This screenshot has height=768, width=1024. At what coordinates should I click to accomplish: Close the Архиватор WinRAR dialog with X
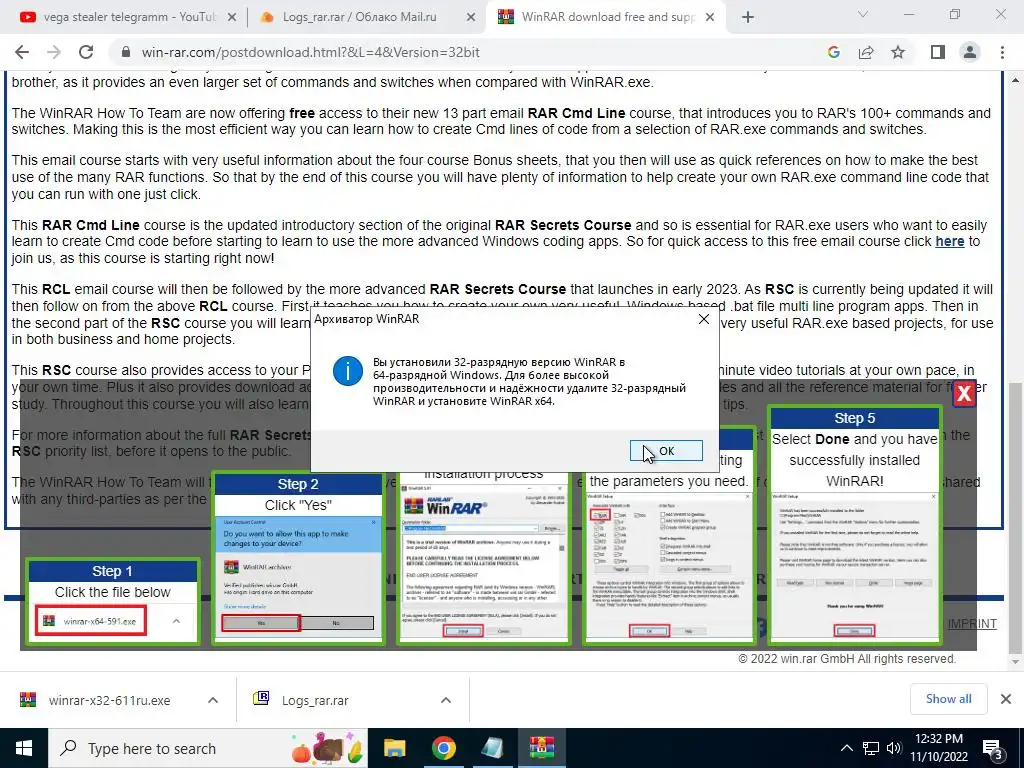703,319
